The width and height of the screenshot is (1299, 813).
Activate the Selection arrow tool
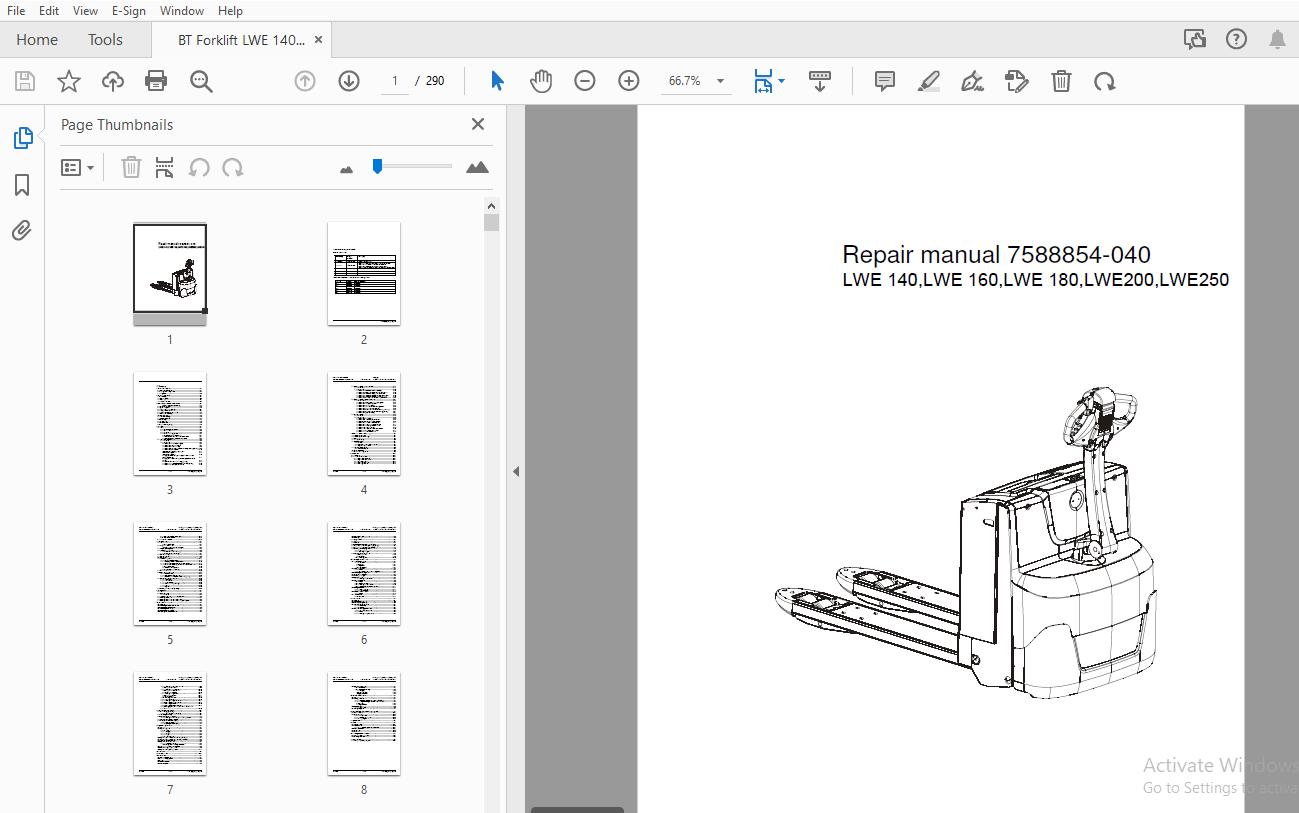coord(497,81)
